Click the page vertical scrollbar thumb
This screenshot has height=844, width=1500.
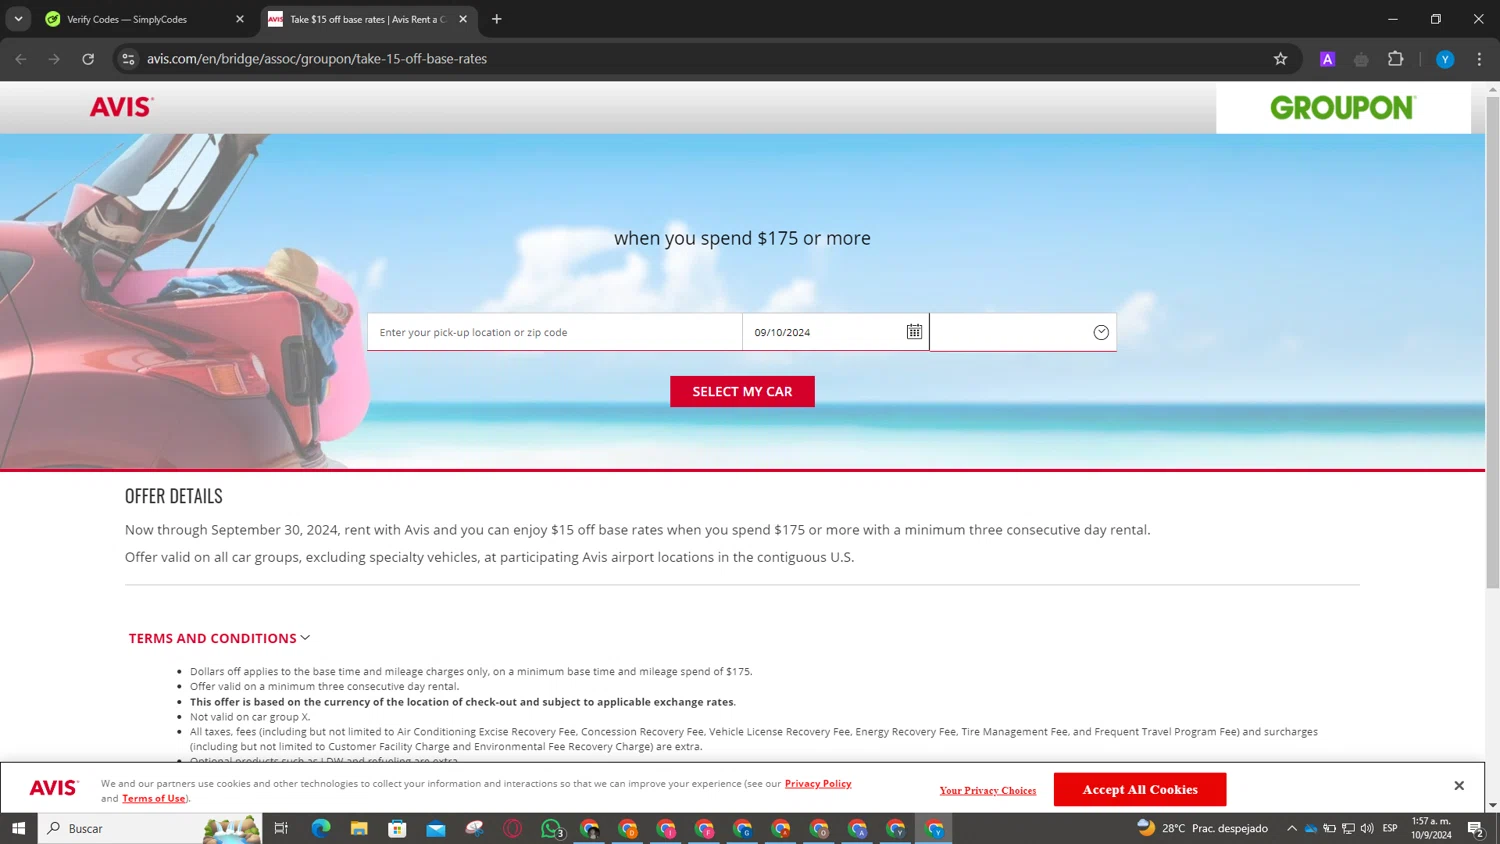(1493, 343)
